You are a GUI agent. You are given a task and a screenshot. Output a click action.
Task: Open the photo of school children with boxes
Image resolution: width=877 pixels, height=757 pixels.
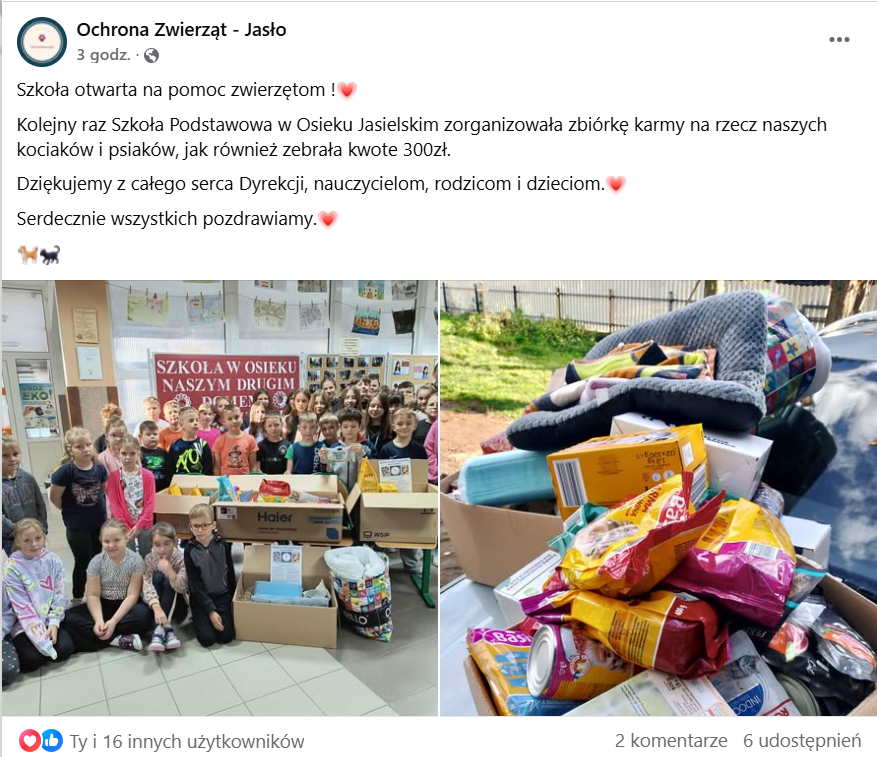click(x=220, y=498)
